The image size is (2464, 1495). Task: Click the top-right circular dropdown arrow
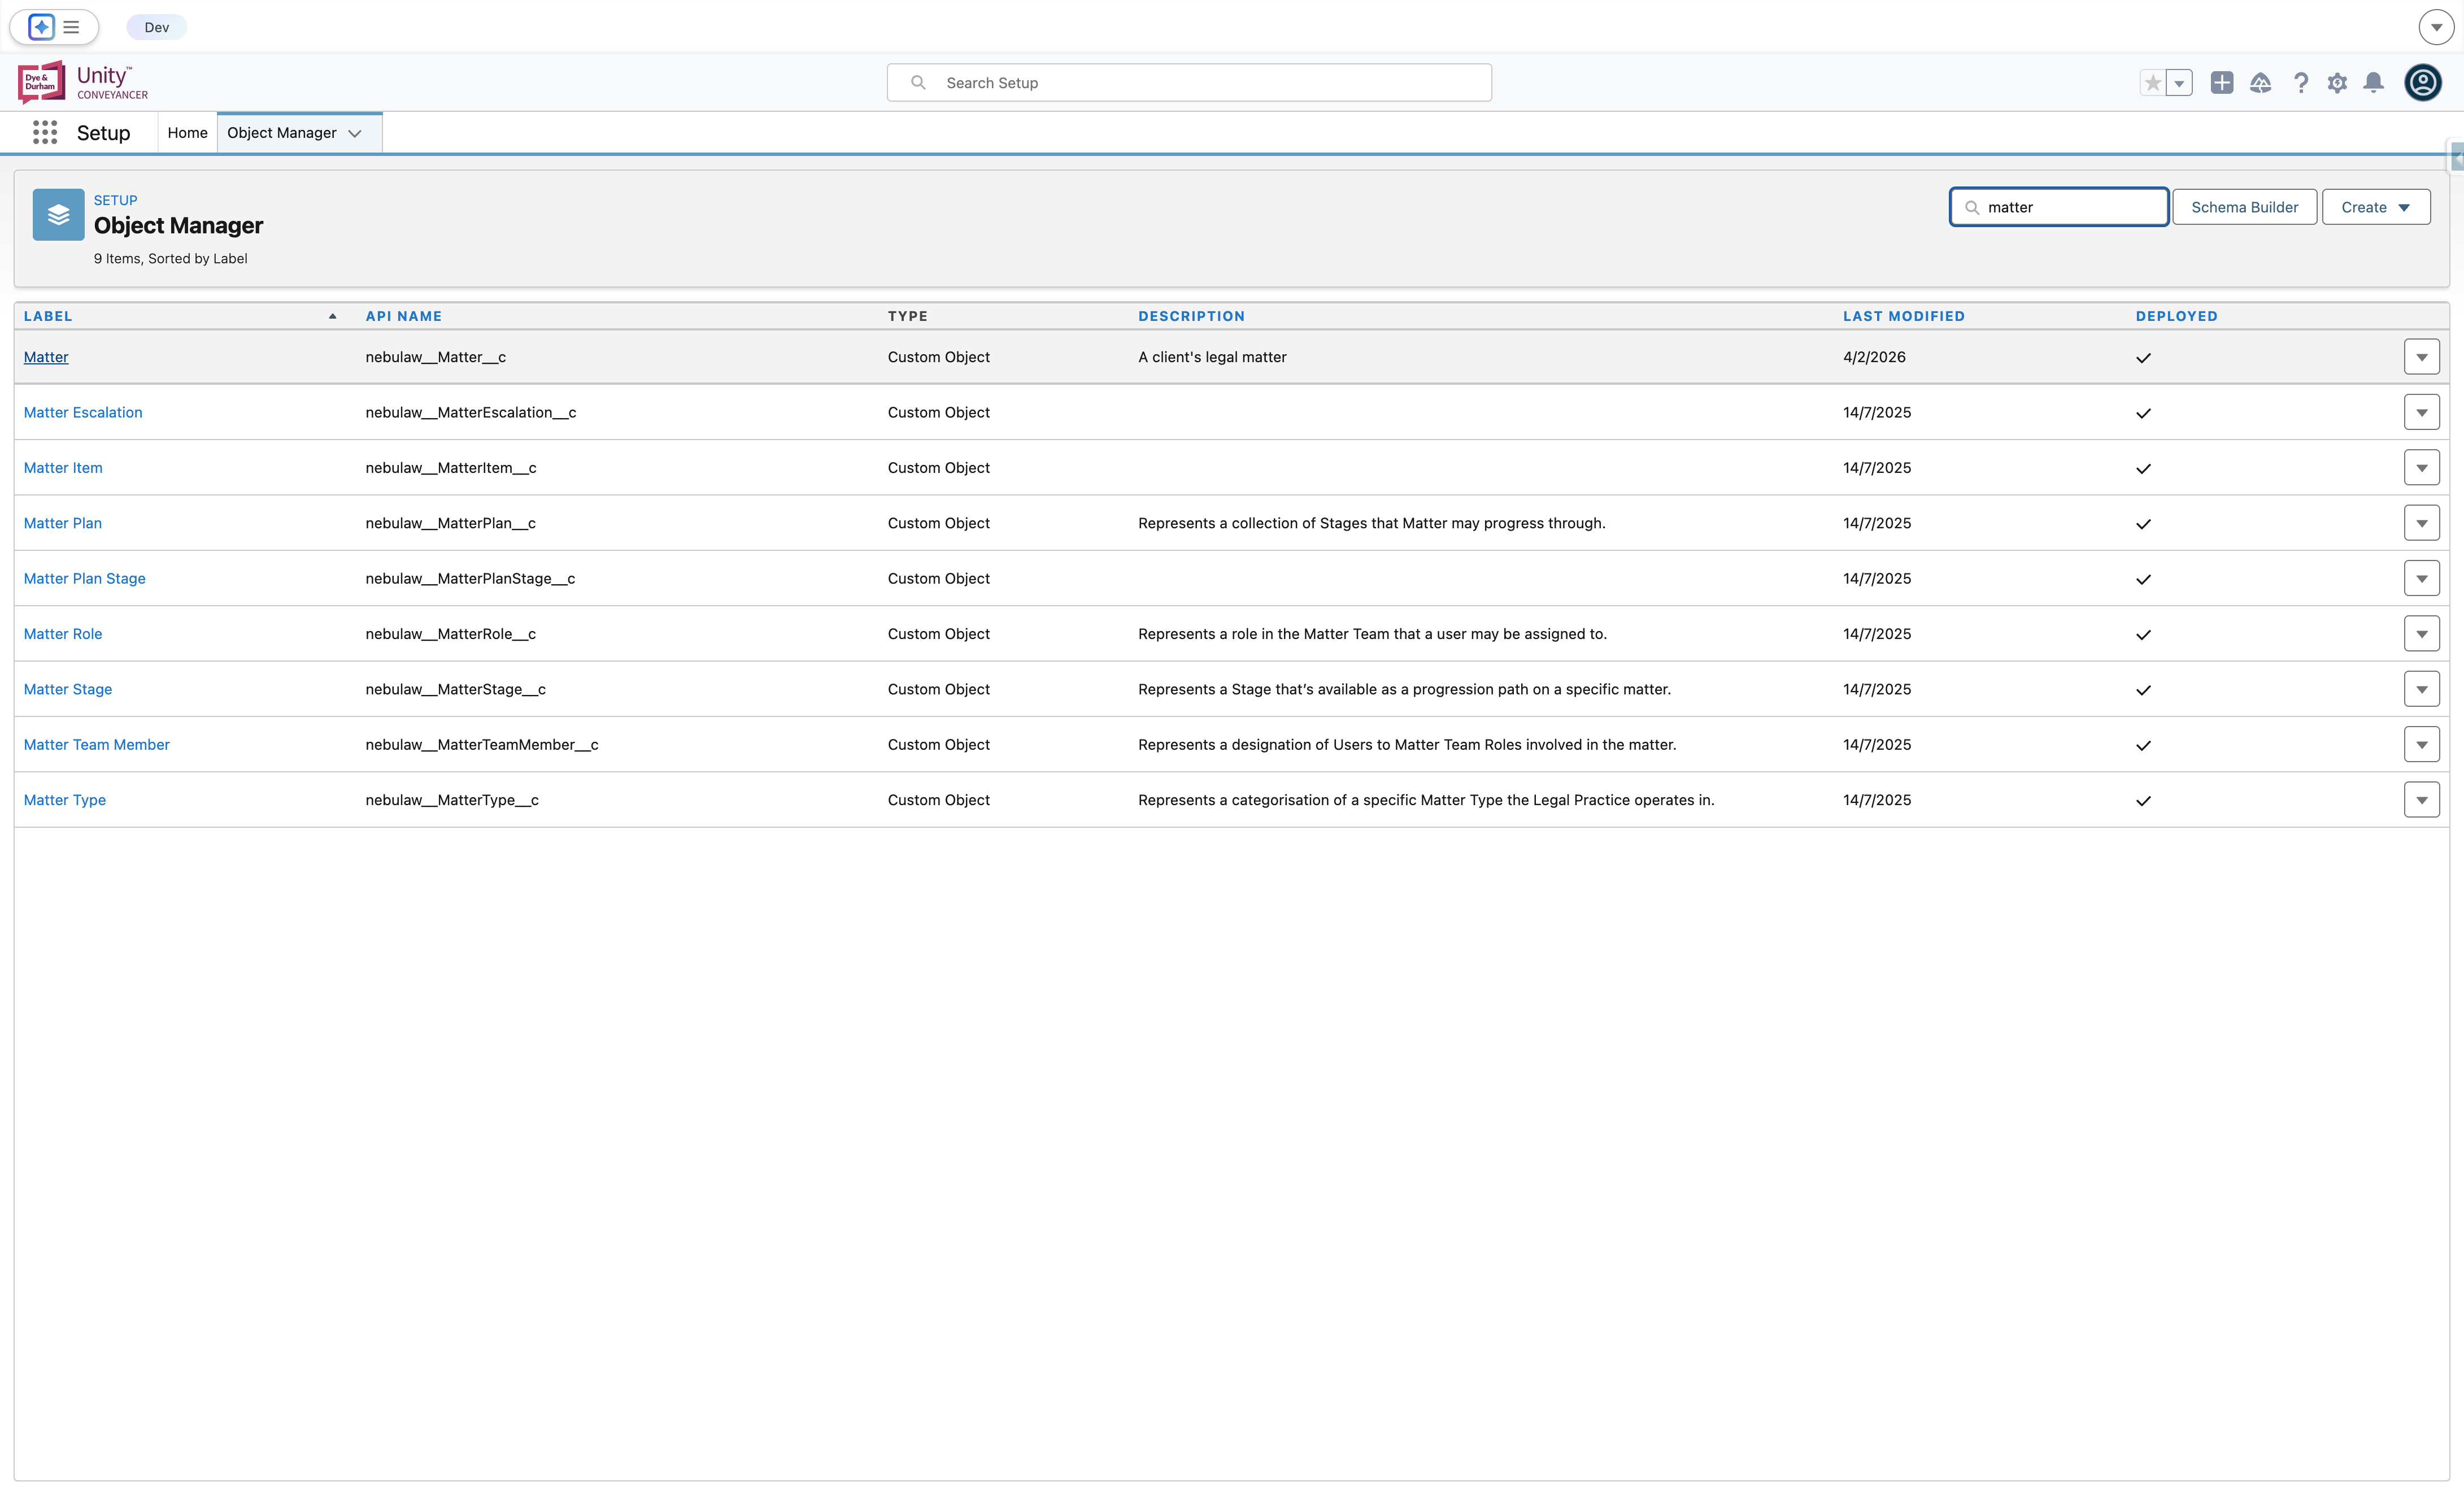(x=2436, y=27)
